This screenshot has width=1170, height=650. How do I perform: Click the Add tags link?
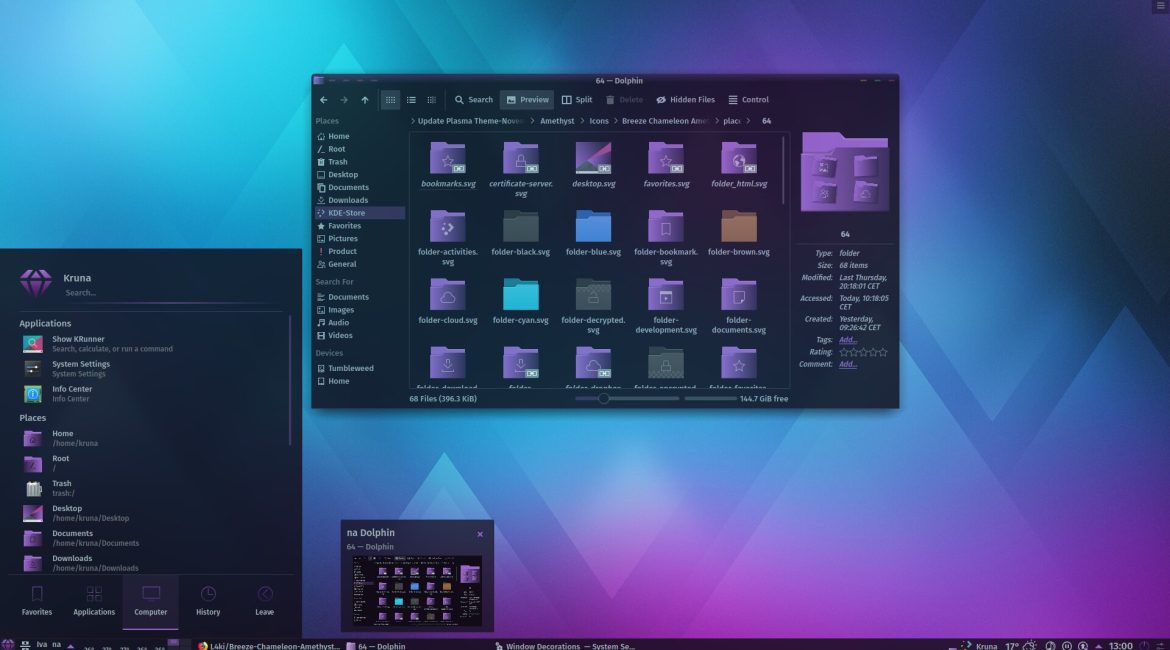pos(847,340)
